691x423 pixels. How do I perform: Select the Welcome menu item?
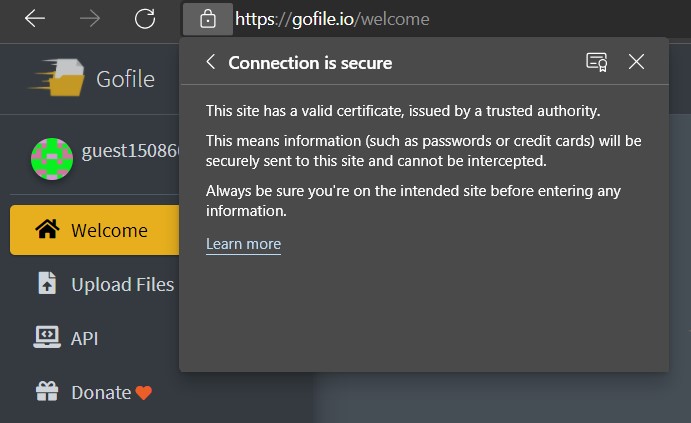click(x=95, y=230)
